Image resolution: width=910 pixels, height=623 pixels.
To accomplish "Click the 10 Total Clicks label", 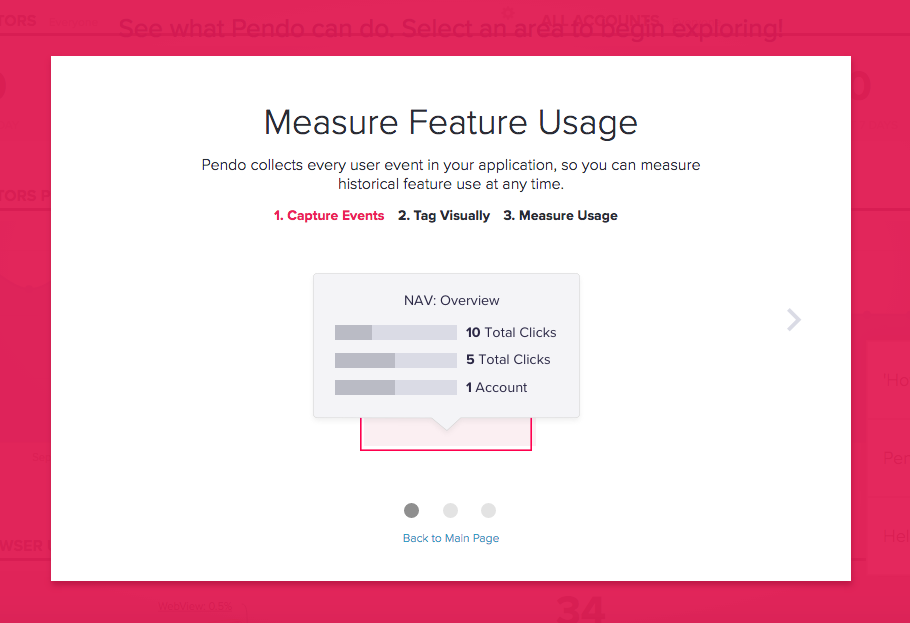I will point(511,333).
